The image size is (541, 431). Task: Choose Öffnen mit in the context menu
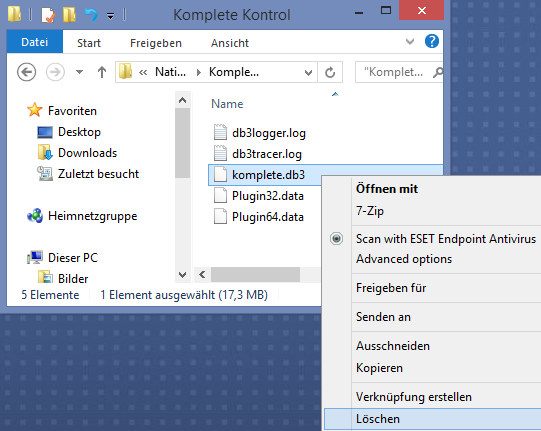tap(387, 189)
